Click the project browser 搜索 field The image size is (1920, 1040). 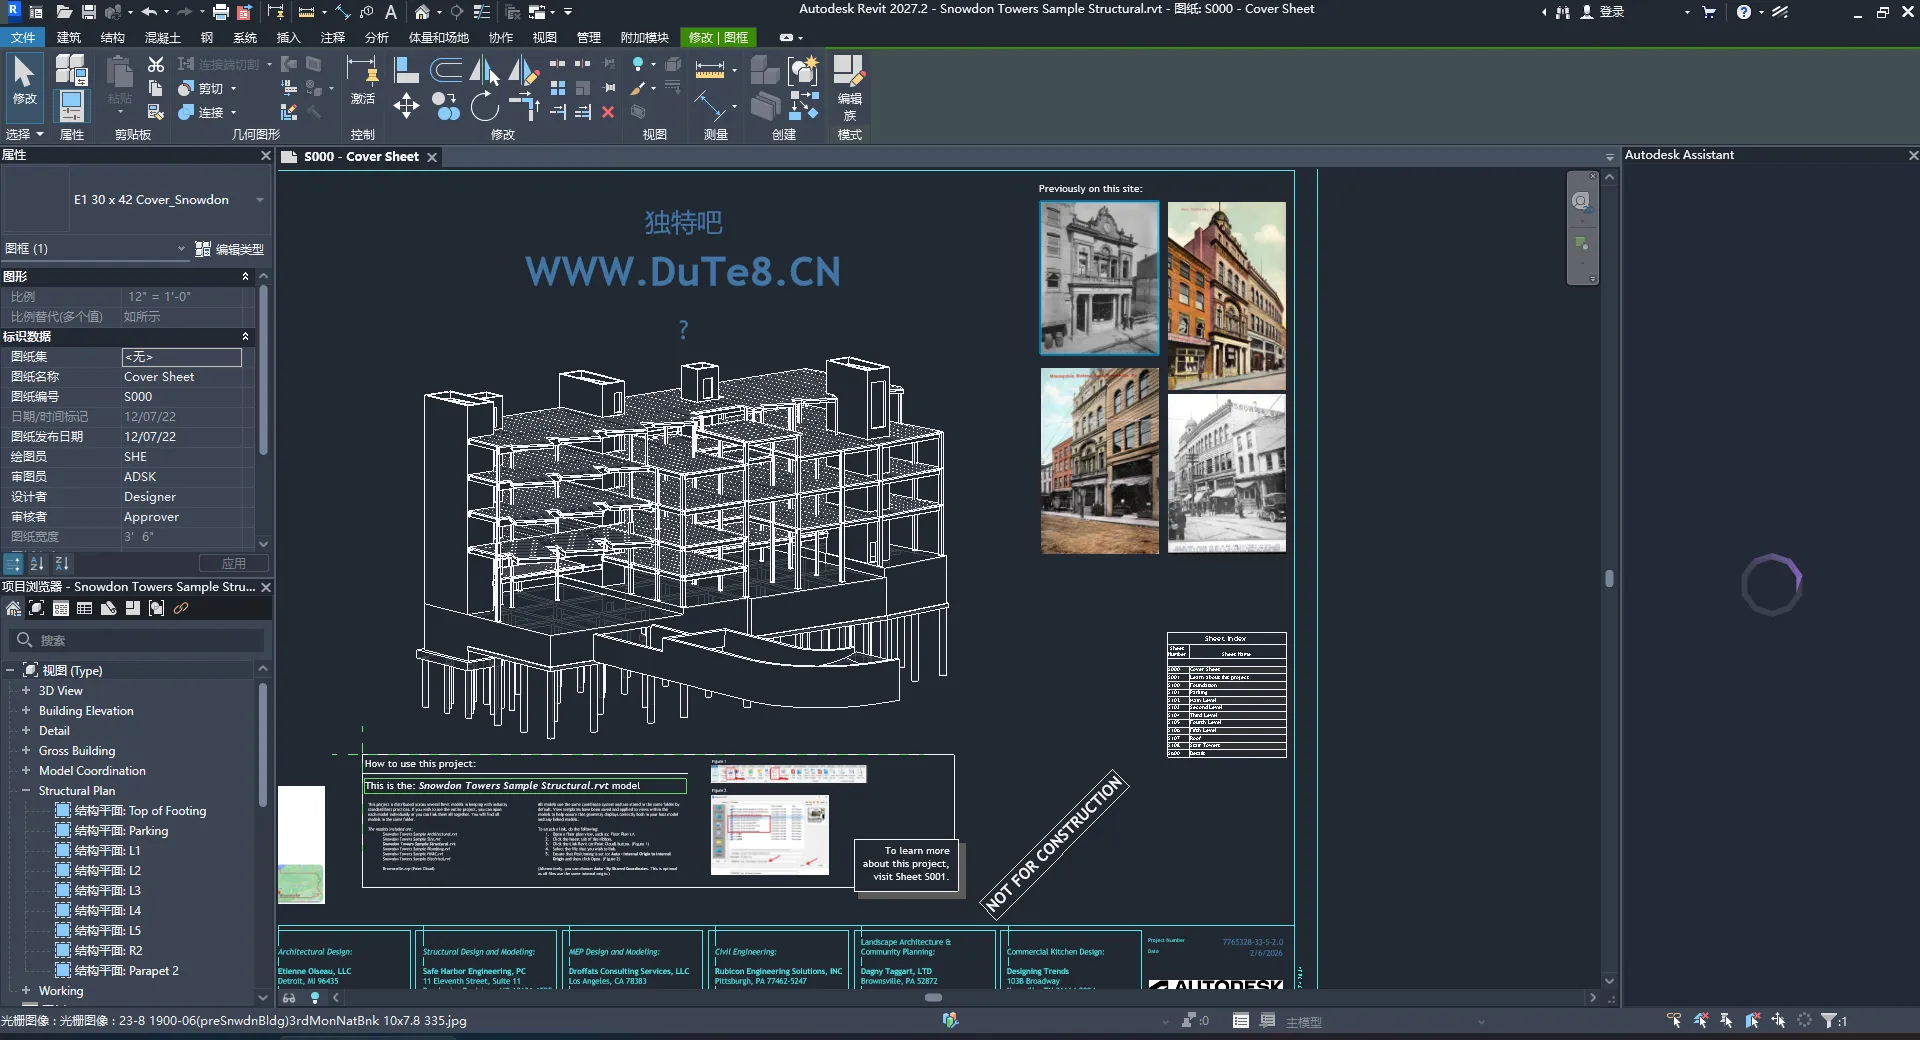tap(136, 640)
